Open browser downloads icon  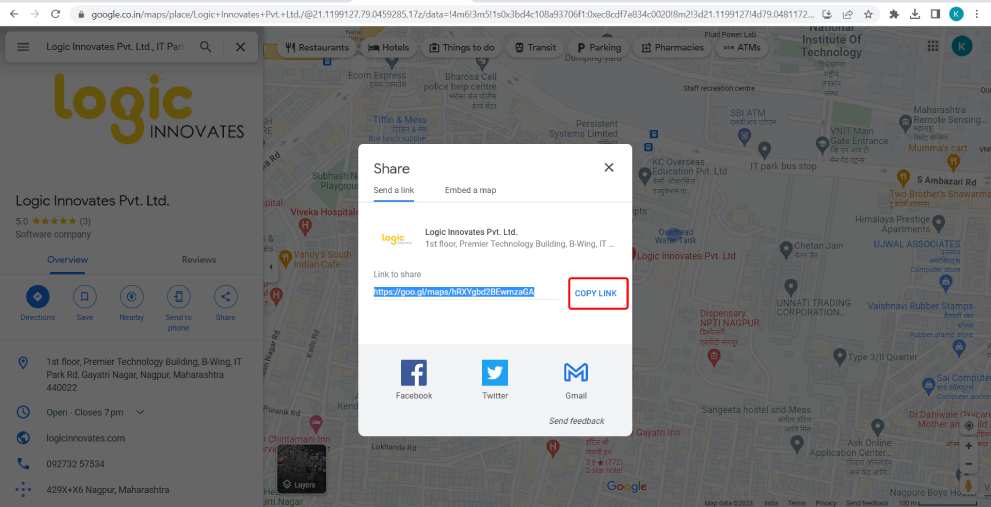(915, 13)
